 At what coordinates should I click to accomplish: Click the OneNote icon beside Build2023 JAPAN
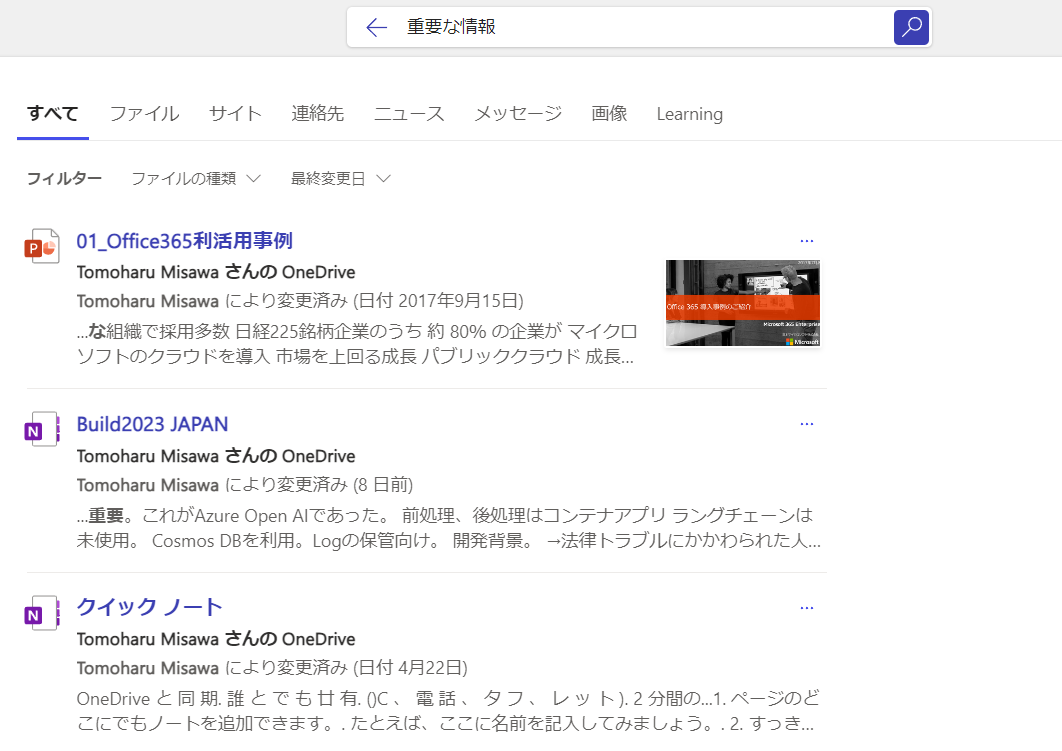42,429
